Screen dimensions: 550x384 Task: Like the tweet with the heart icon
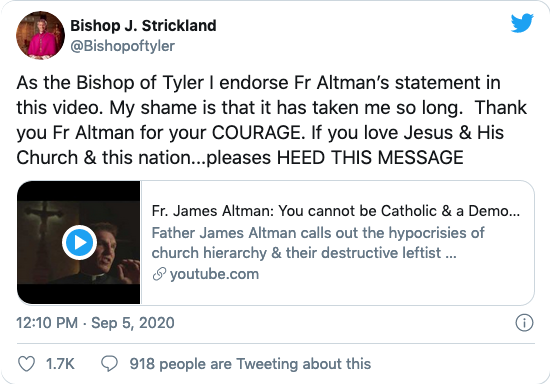[x=26, y=364]
